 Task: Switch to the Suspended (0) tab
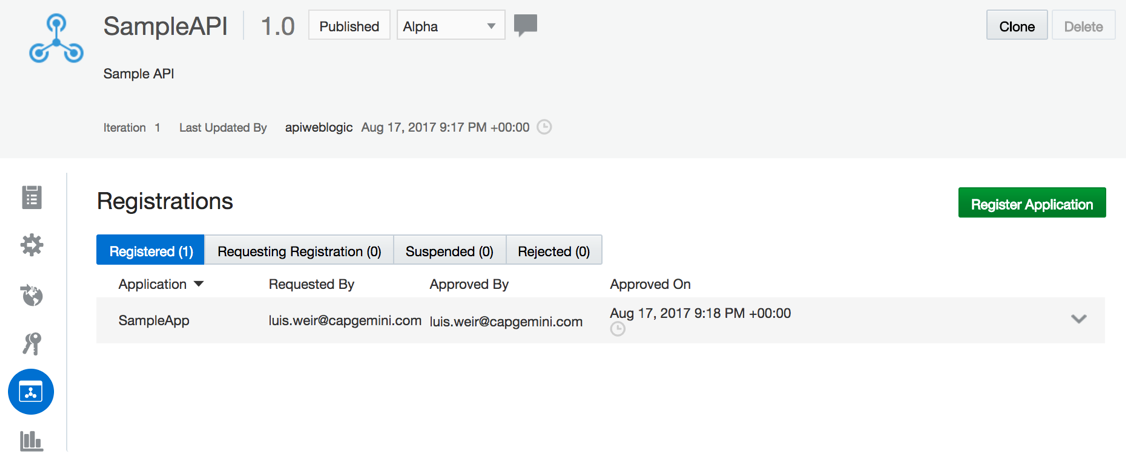[x=450, y=251]
